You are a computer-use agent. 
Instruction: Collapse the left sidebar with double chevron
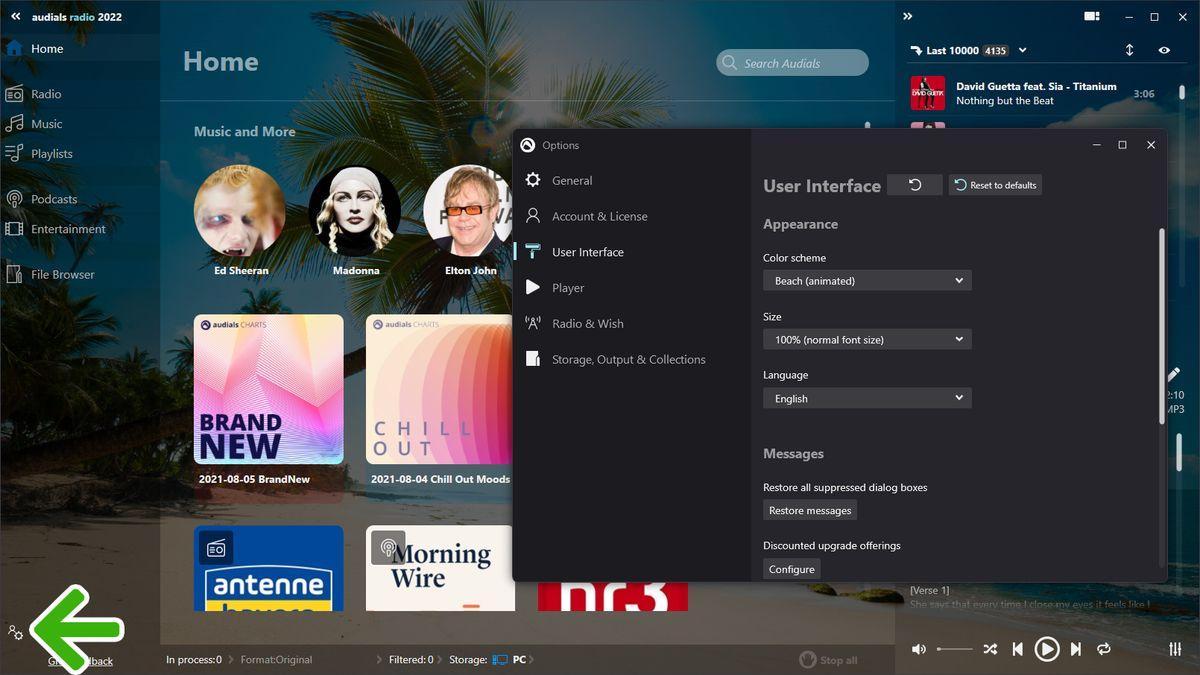[x=16, y=17]
